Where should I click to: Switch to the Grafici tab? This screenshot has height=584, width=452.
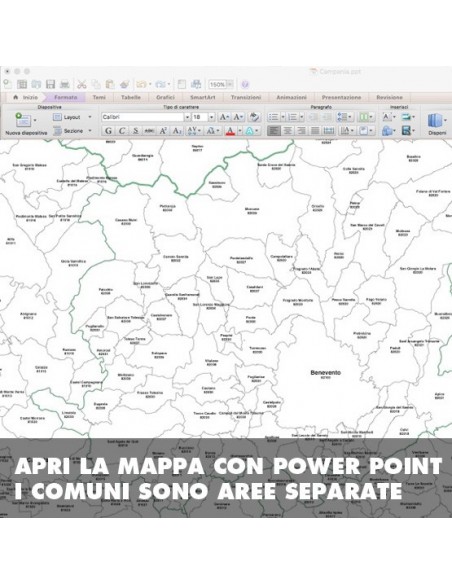[165, 97]
